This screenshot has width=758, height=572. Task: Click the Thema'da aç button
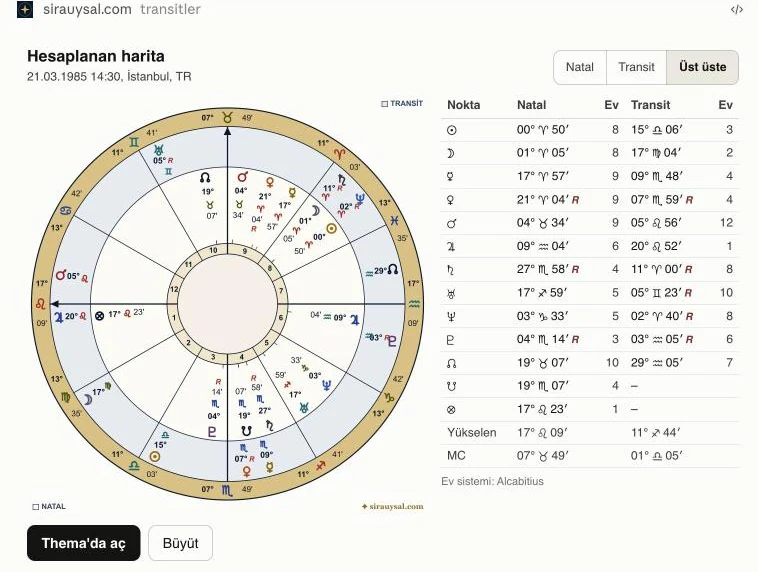84,543
